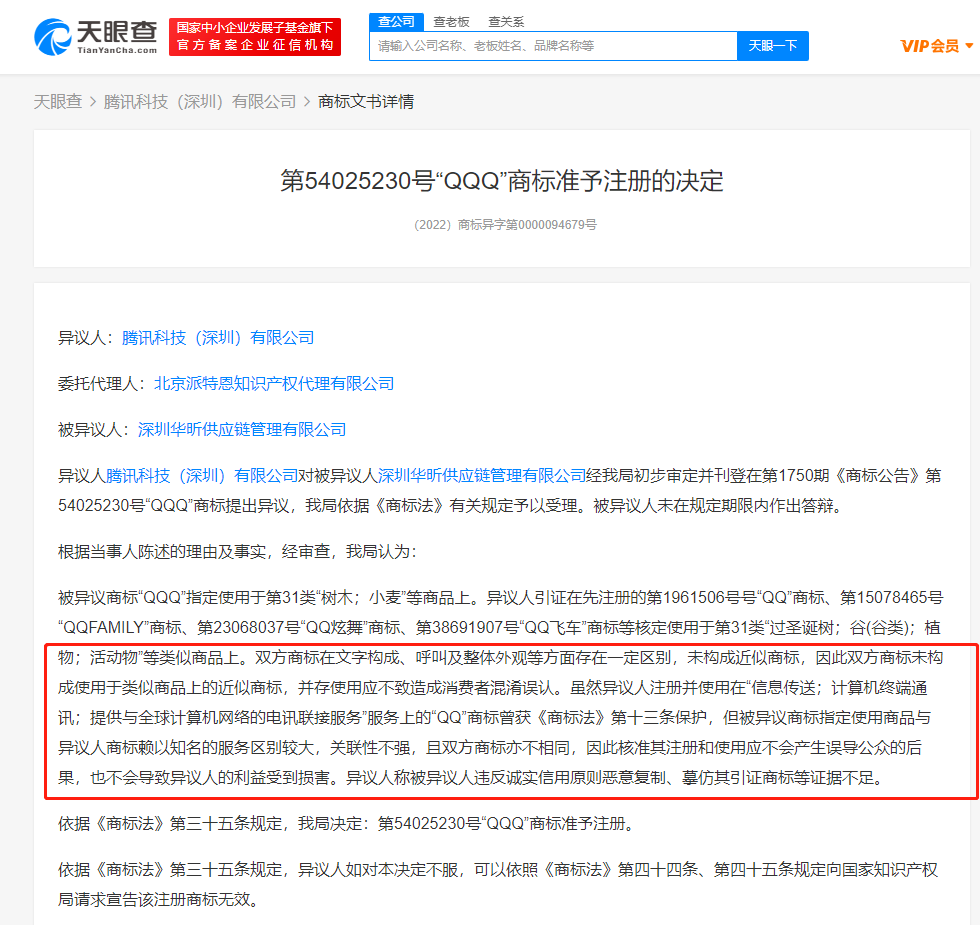Click agent link 北京派特恩知识产权代理有限公司
980x925 pixels.
point(275,383)
